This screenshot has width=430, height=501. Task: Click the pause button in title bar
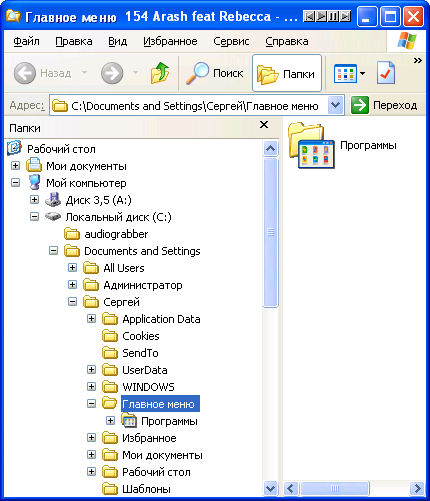(x=333, y=16)
